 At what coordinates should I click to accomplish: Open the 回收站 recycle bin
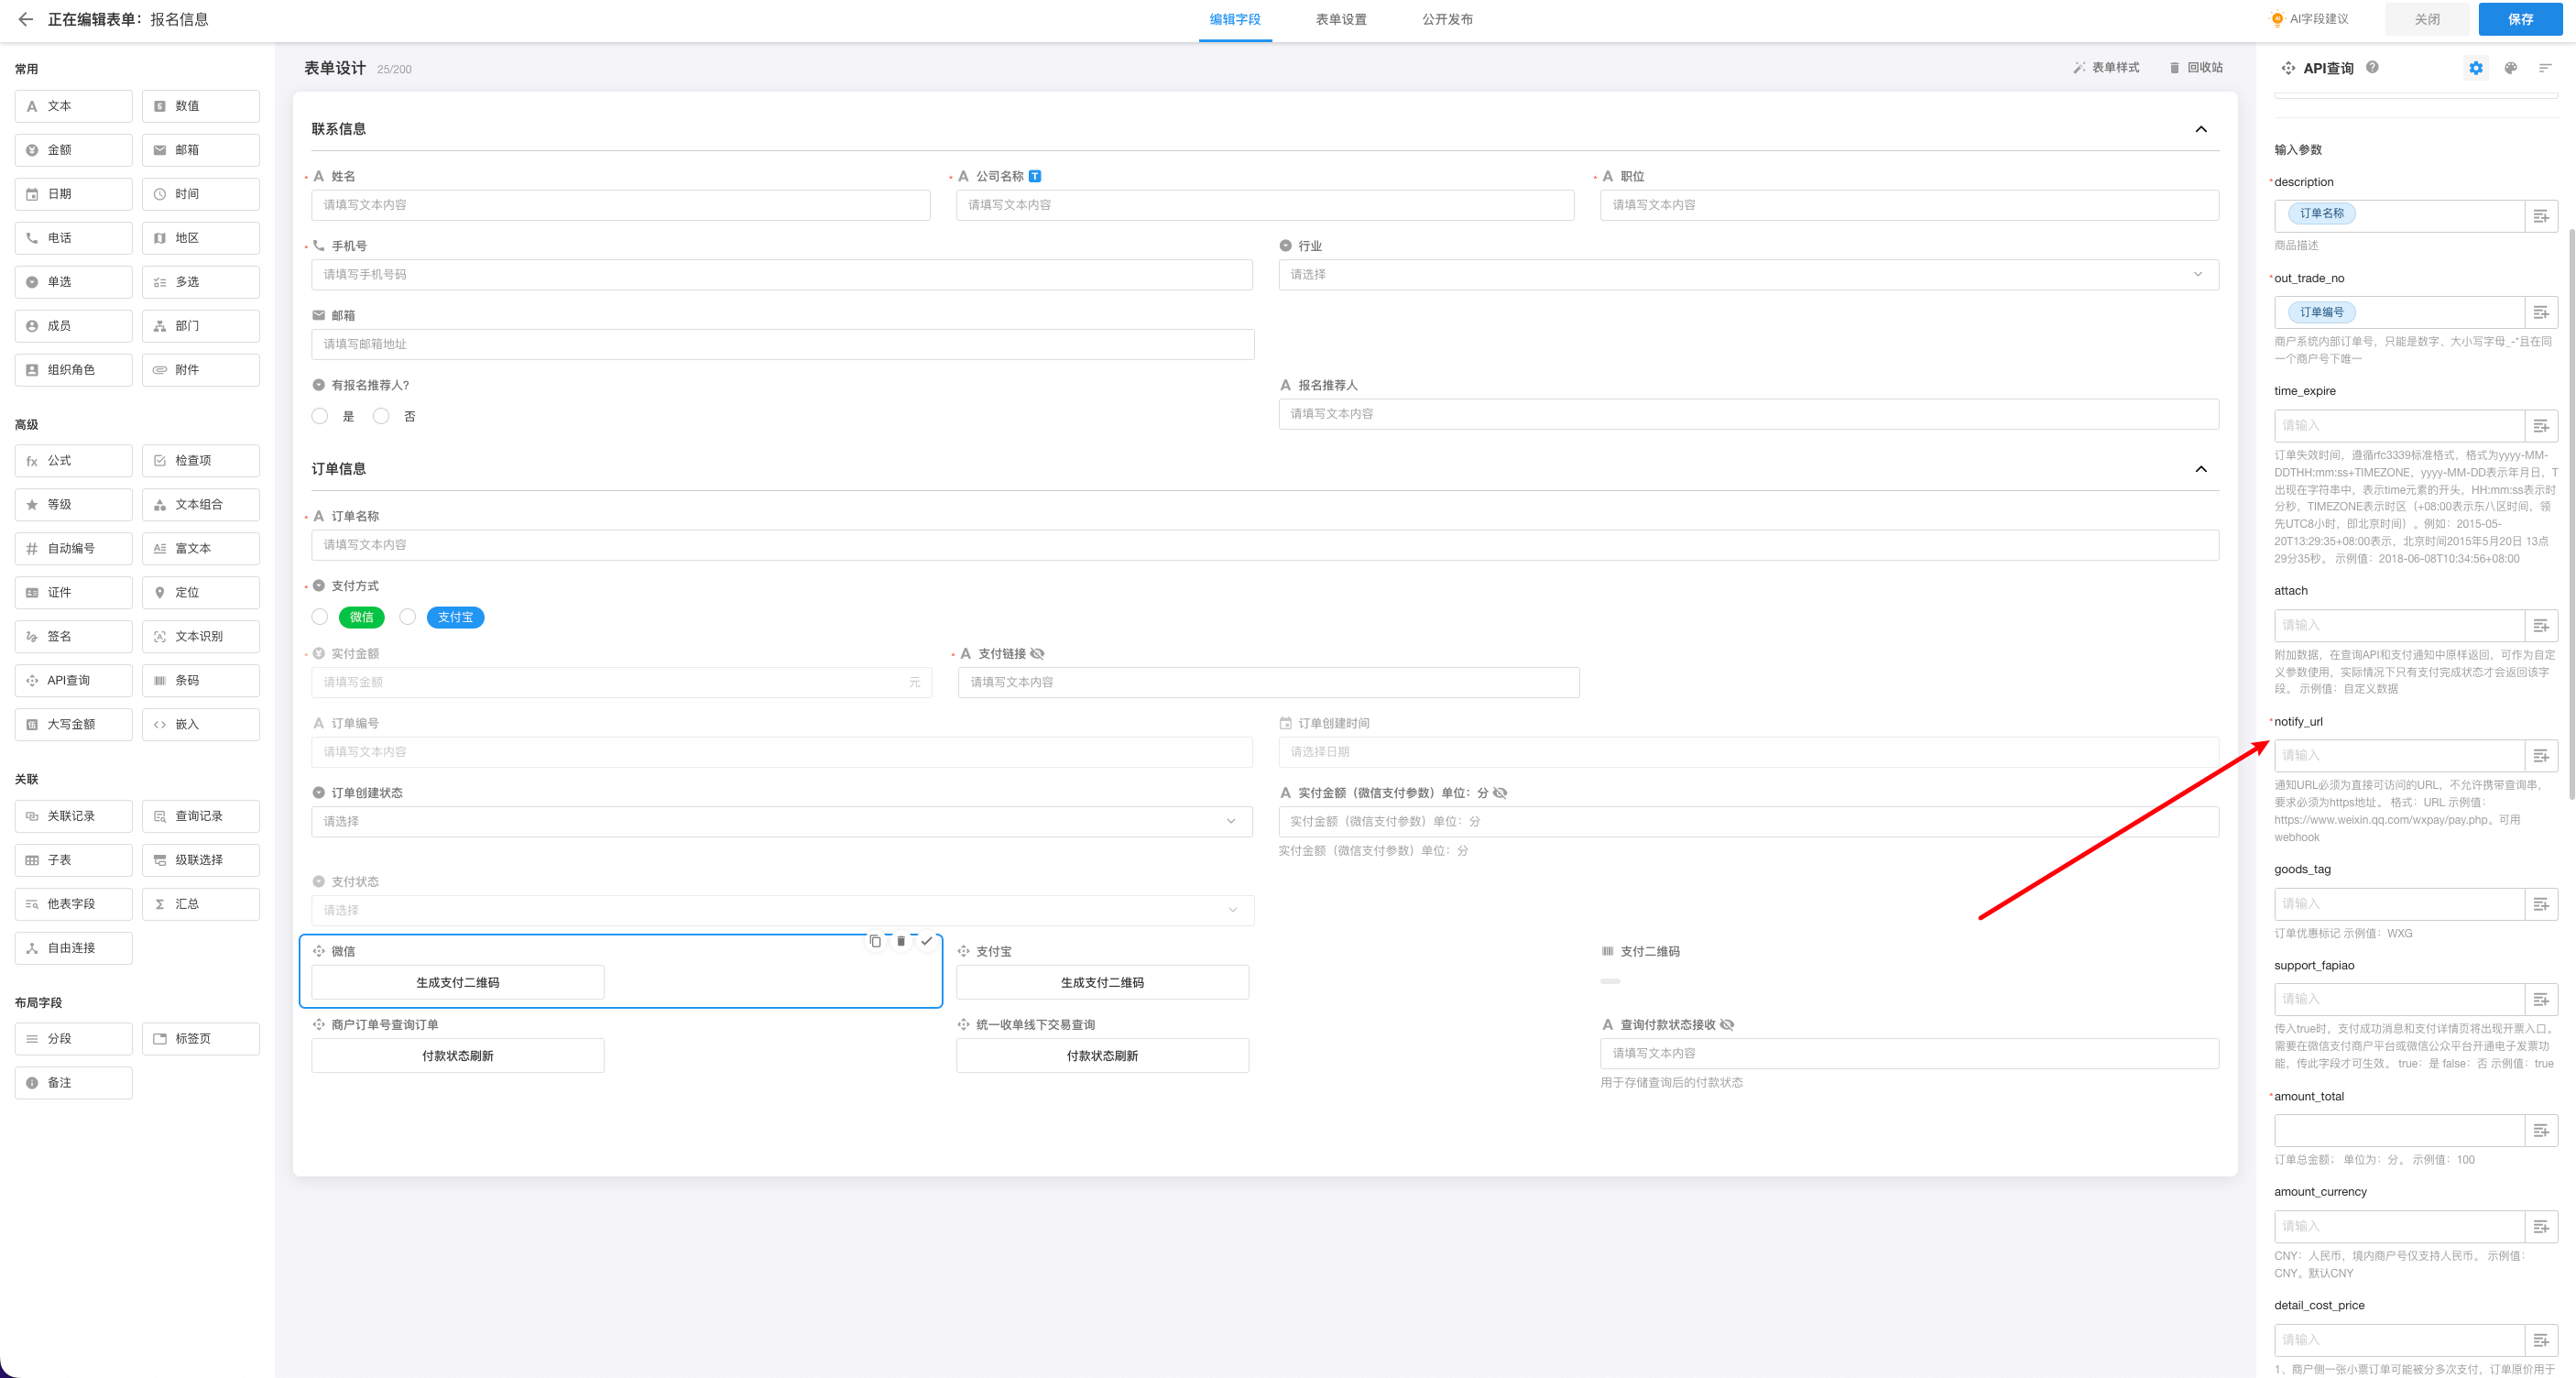[2195, 68]
